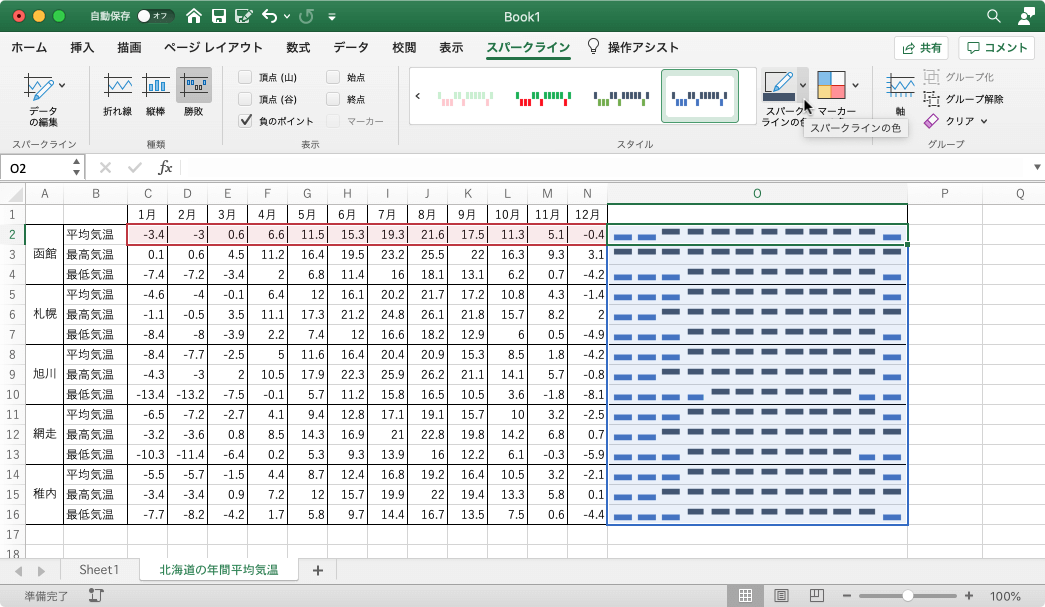Switch to normal view in status bar

click(x=745, y=596)
